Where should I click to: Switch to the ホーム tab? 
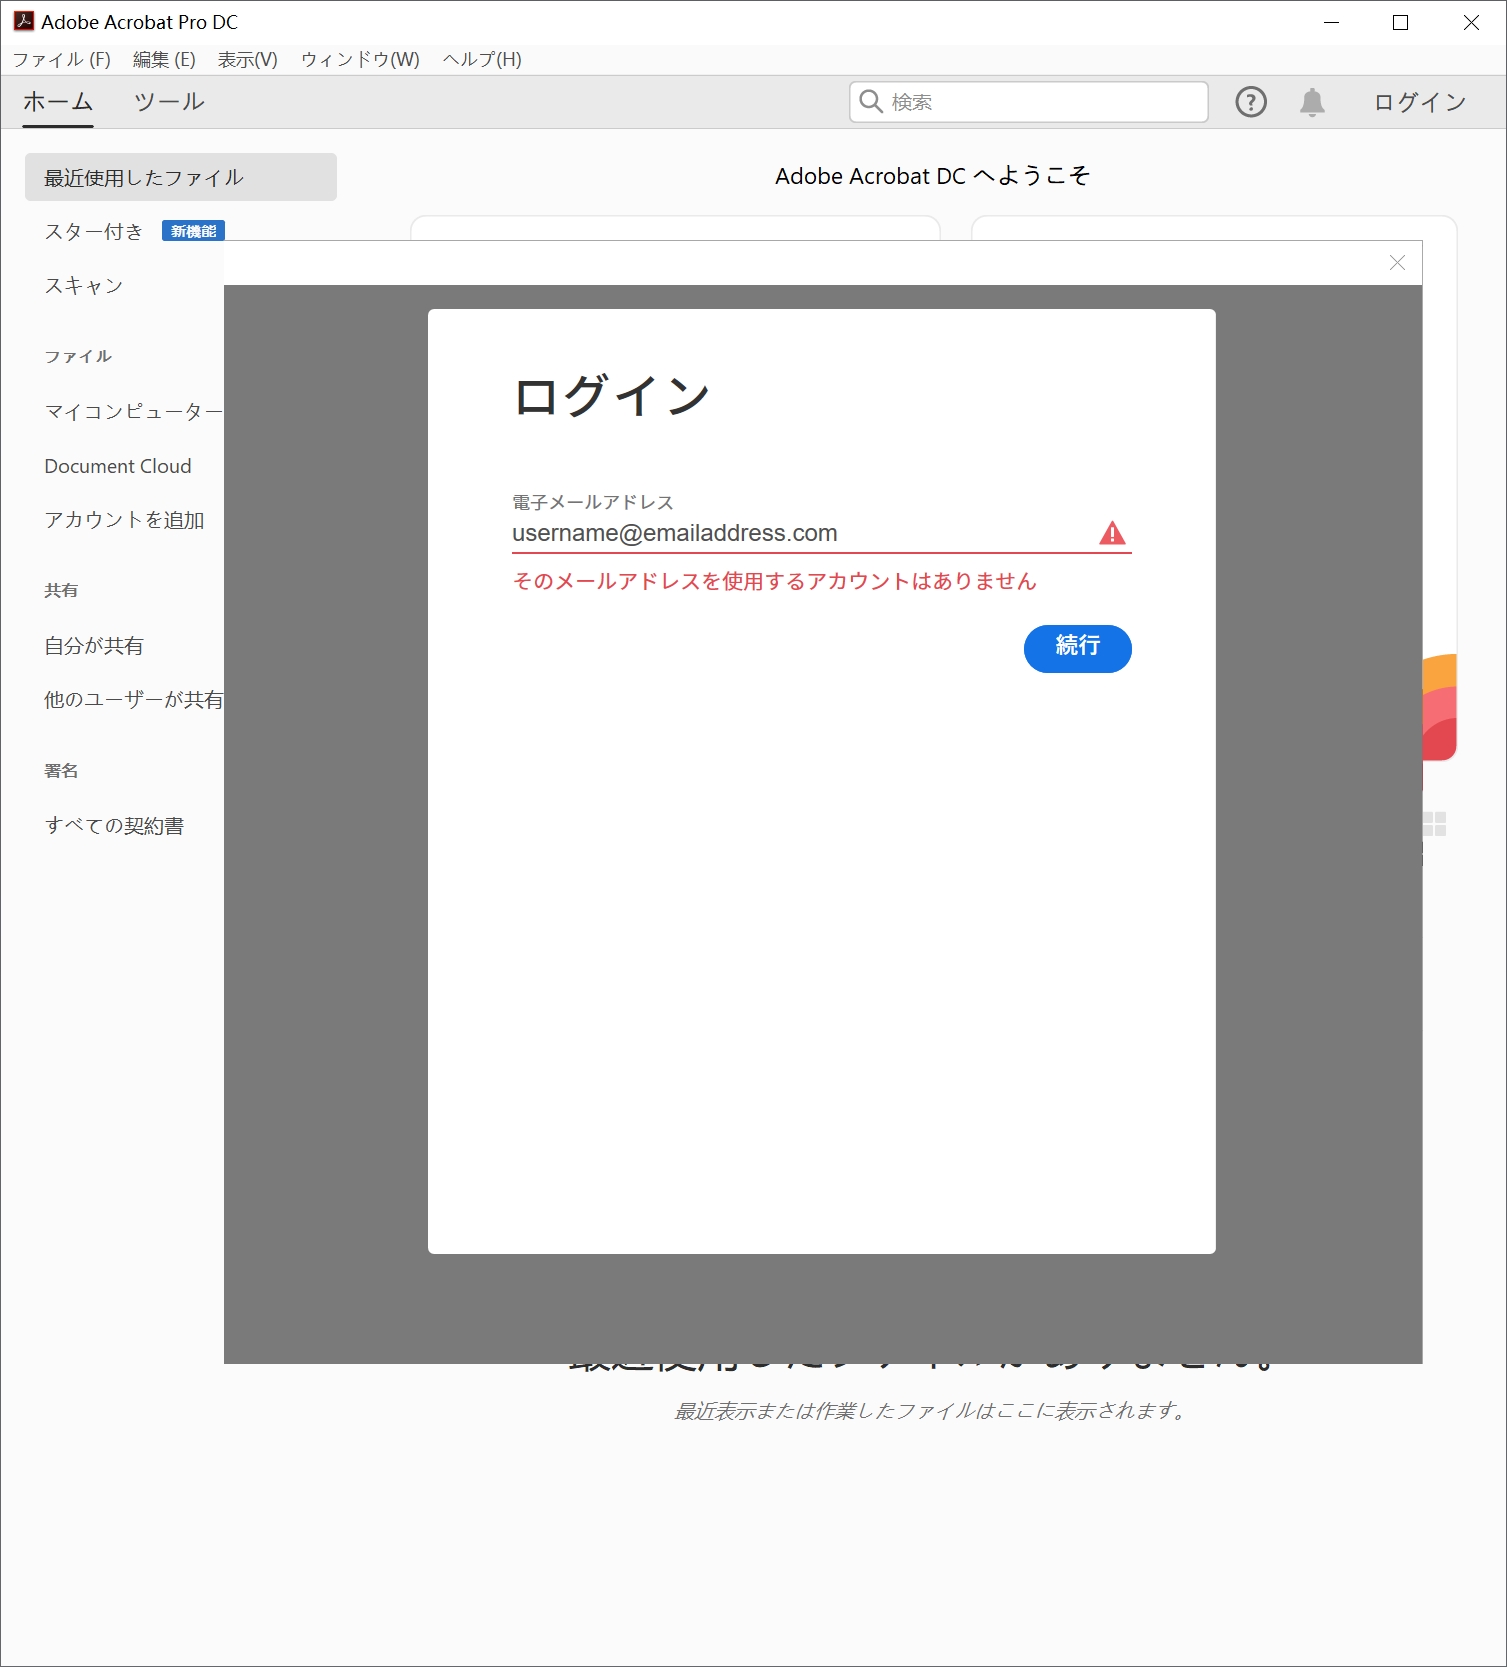click(x=58, y=102)
